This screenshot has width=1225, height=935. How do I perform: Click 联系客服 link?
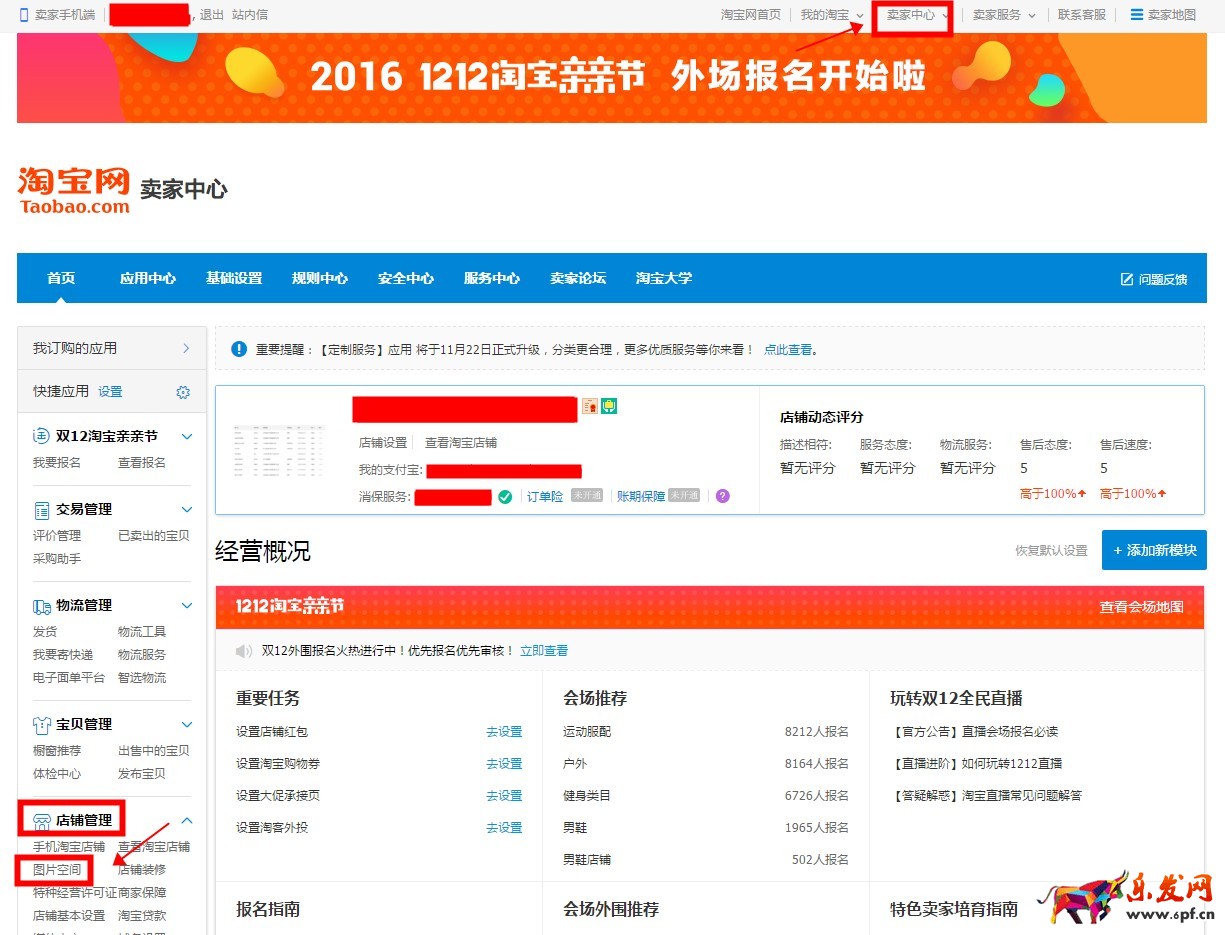1082,15
